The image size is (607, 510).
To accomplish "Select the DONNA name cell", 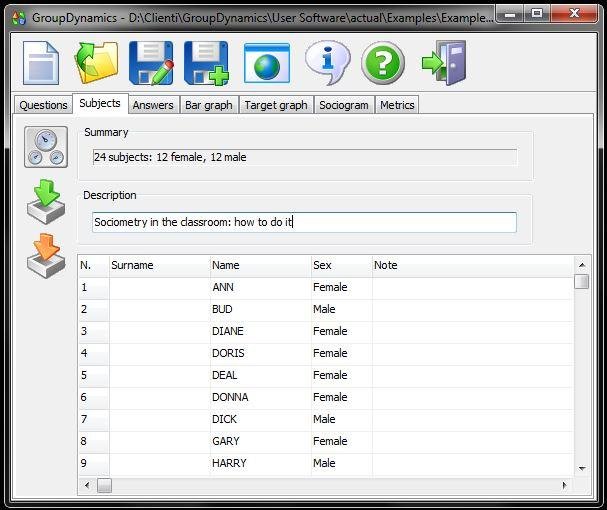I will (x=261, y=397).
